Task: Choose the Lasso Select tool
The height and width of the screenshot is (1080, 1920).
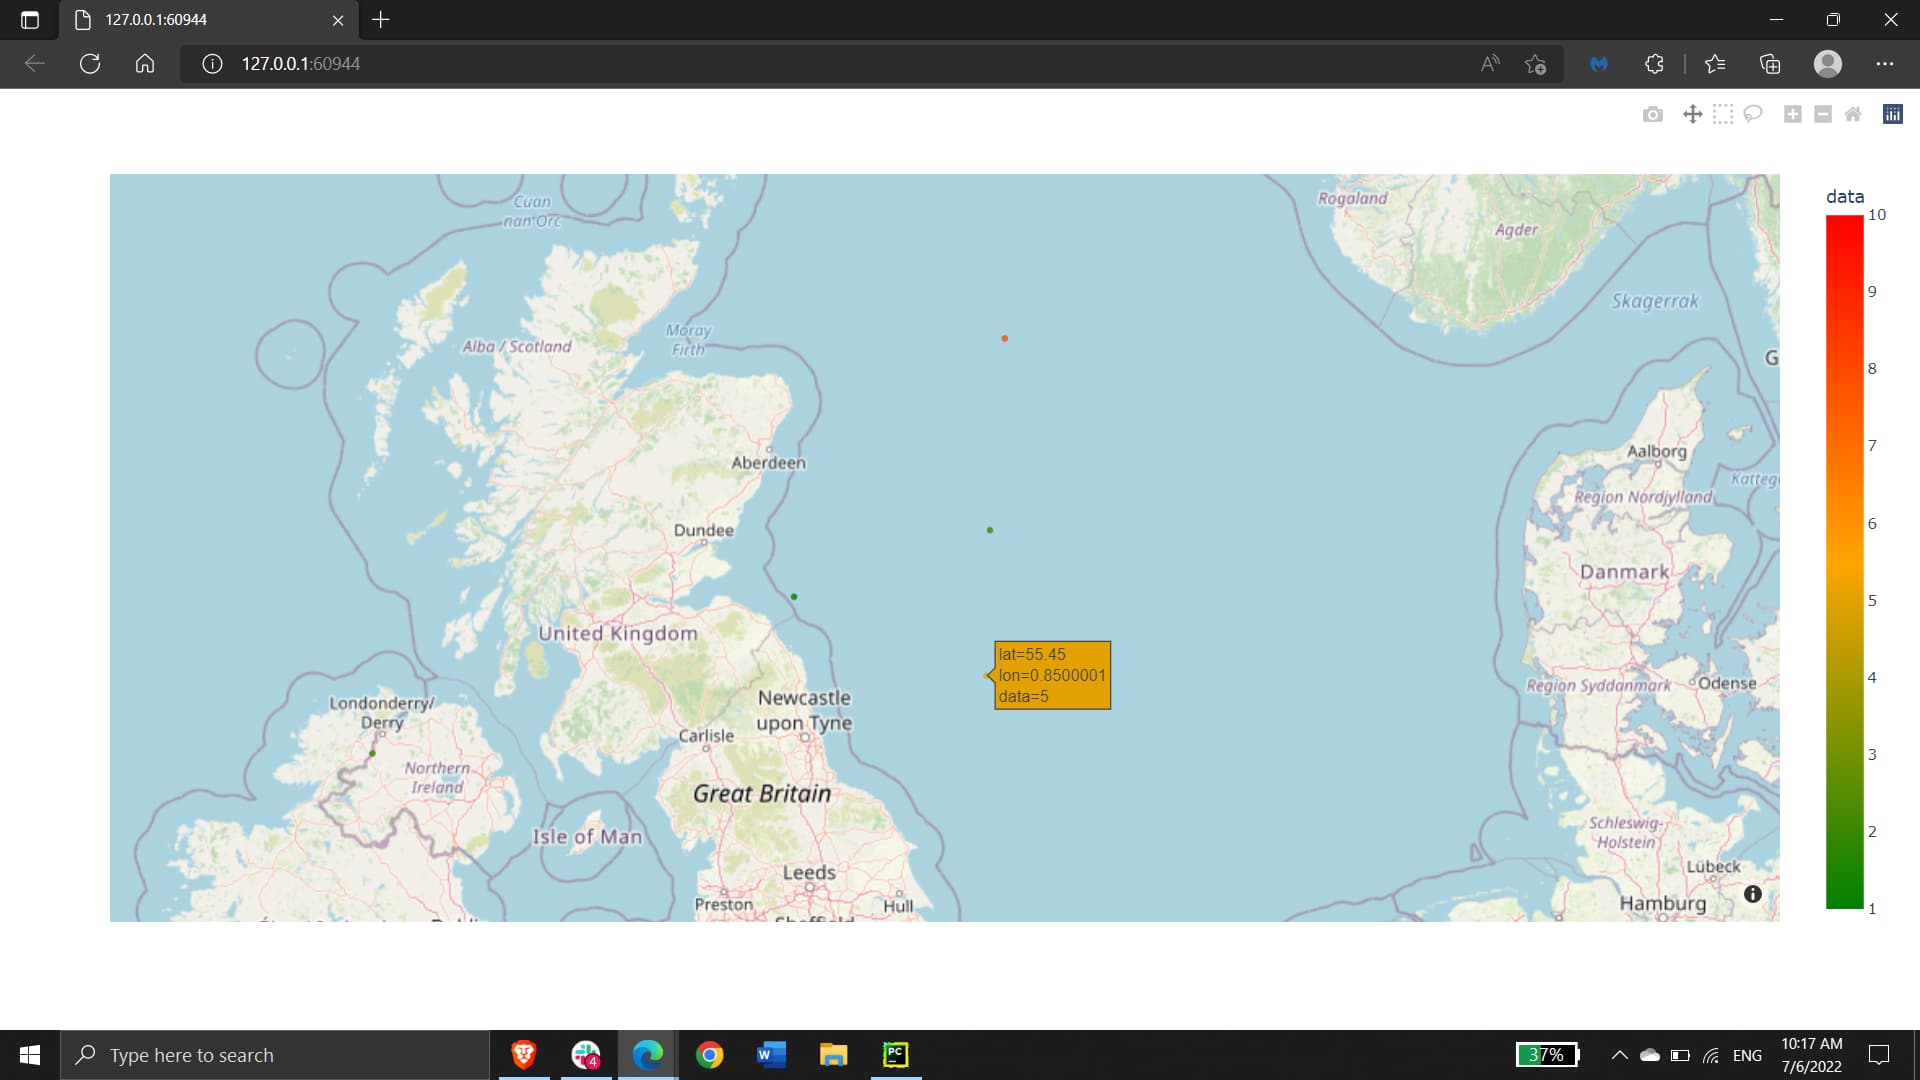Action: click(1753, 114)
